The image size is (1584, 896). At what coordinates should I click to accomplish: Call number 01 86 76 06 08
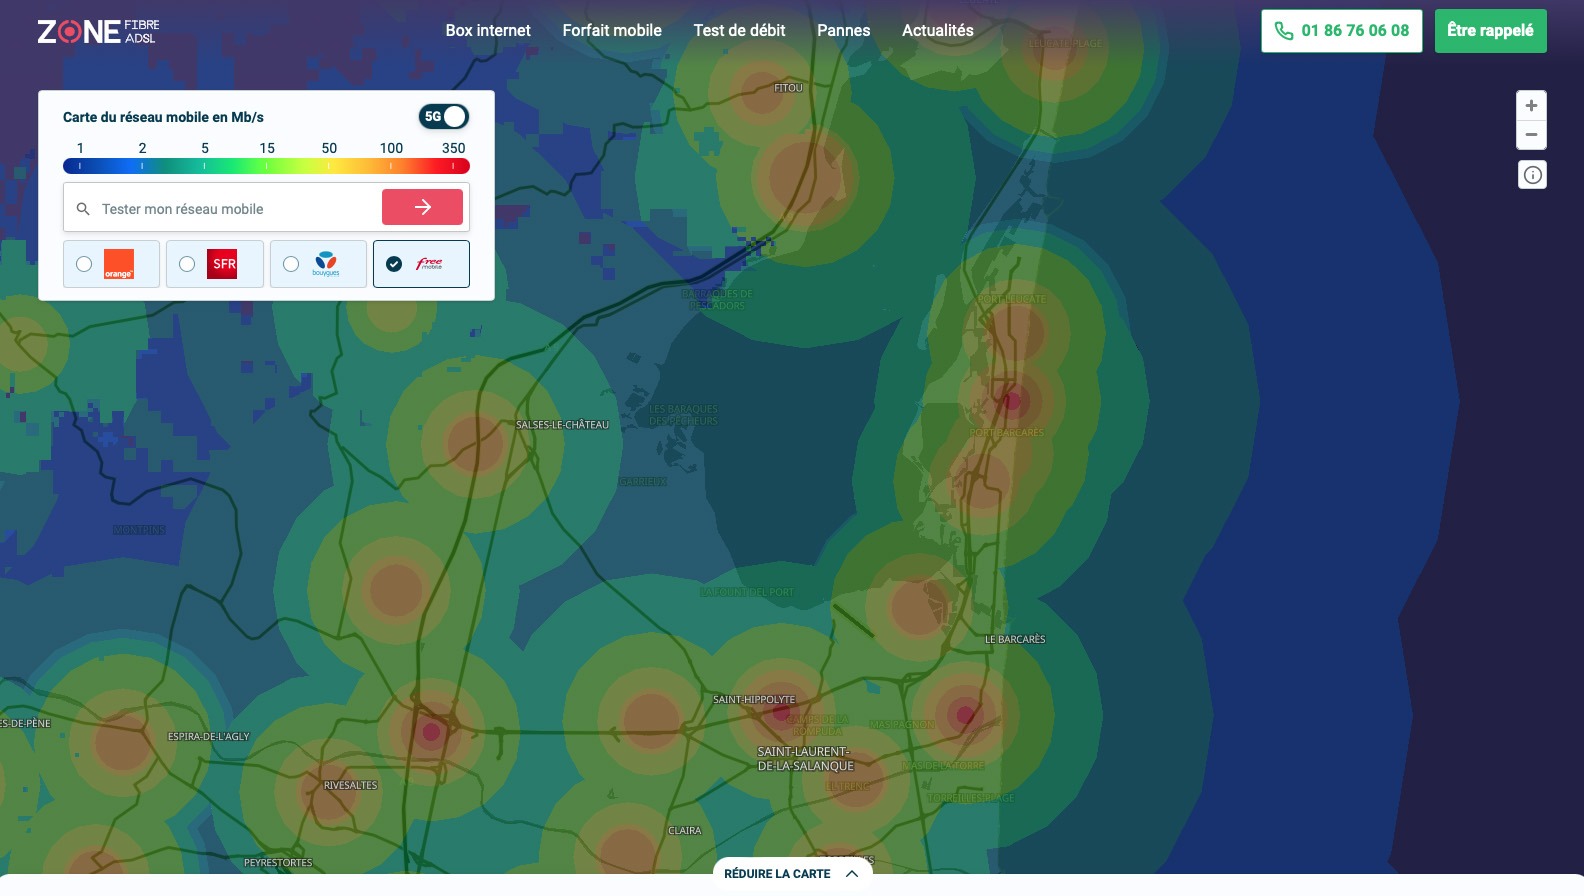pyautogui.click(x=1341, y=31)
